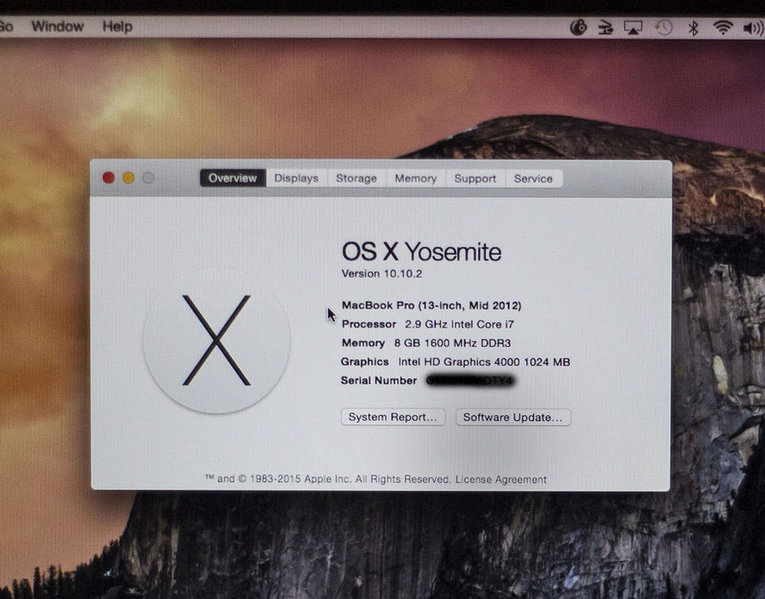Open Time Machine menu bar icon

tap(663, 27)
